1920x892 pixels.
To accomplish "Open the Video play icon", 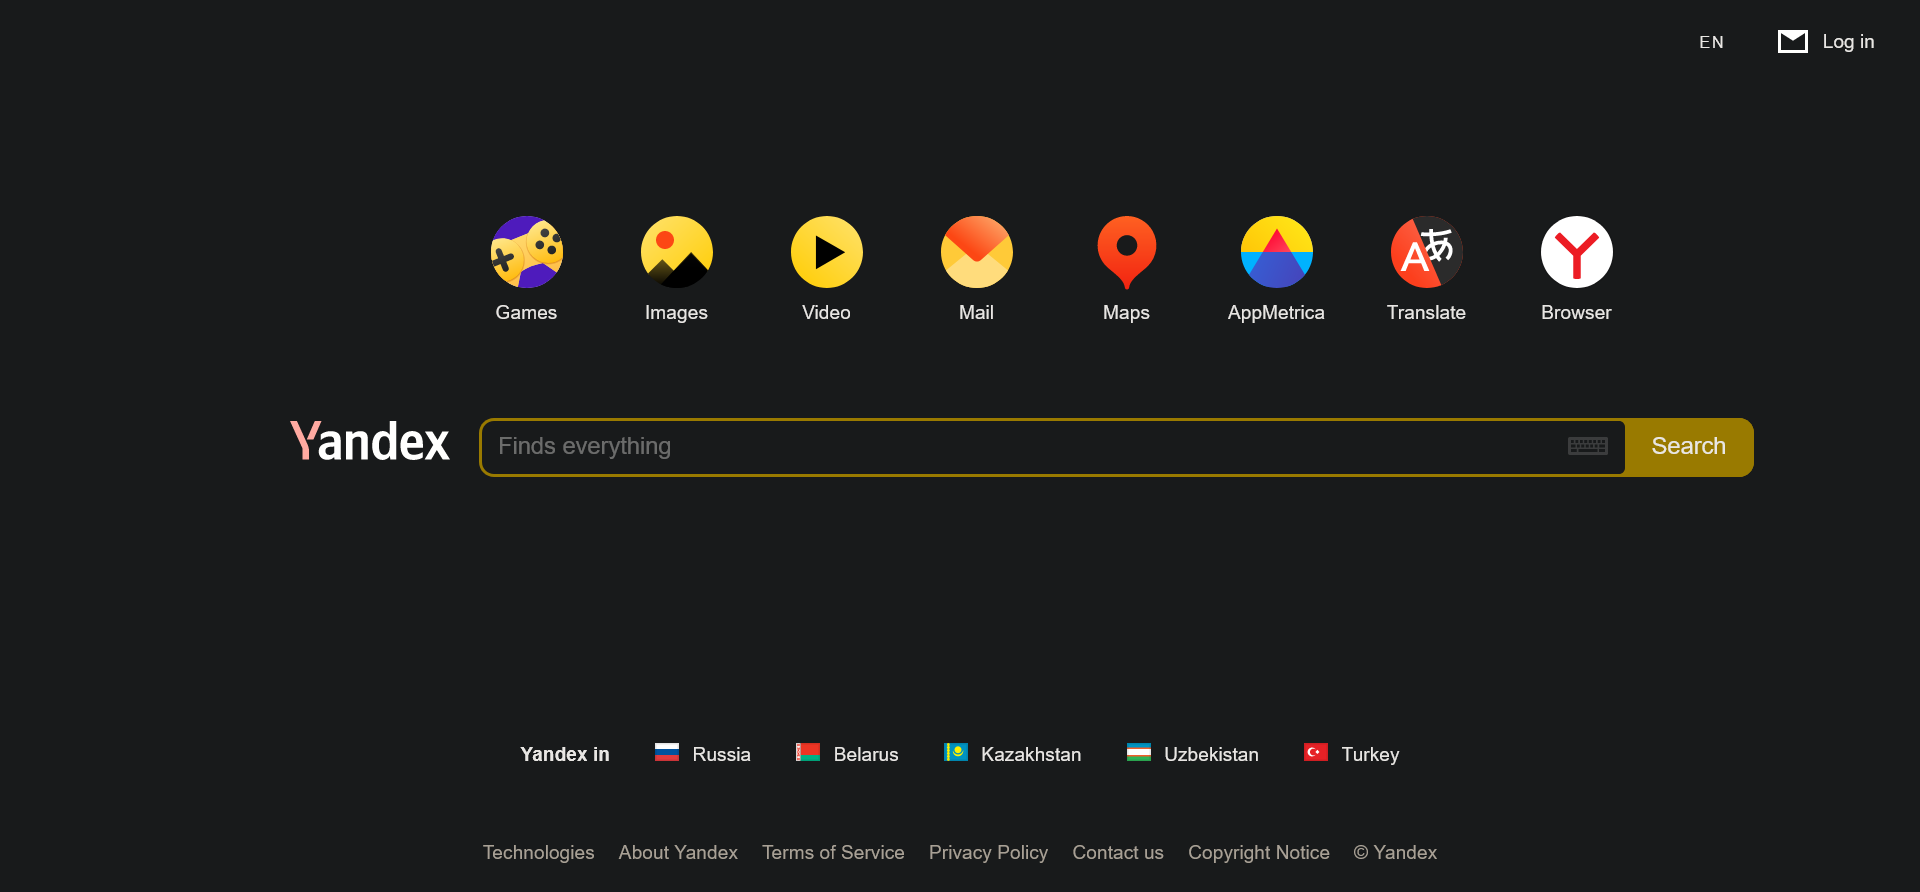I will [826, 252].
